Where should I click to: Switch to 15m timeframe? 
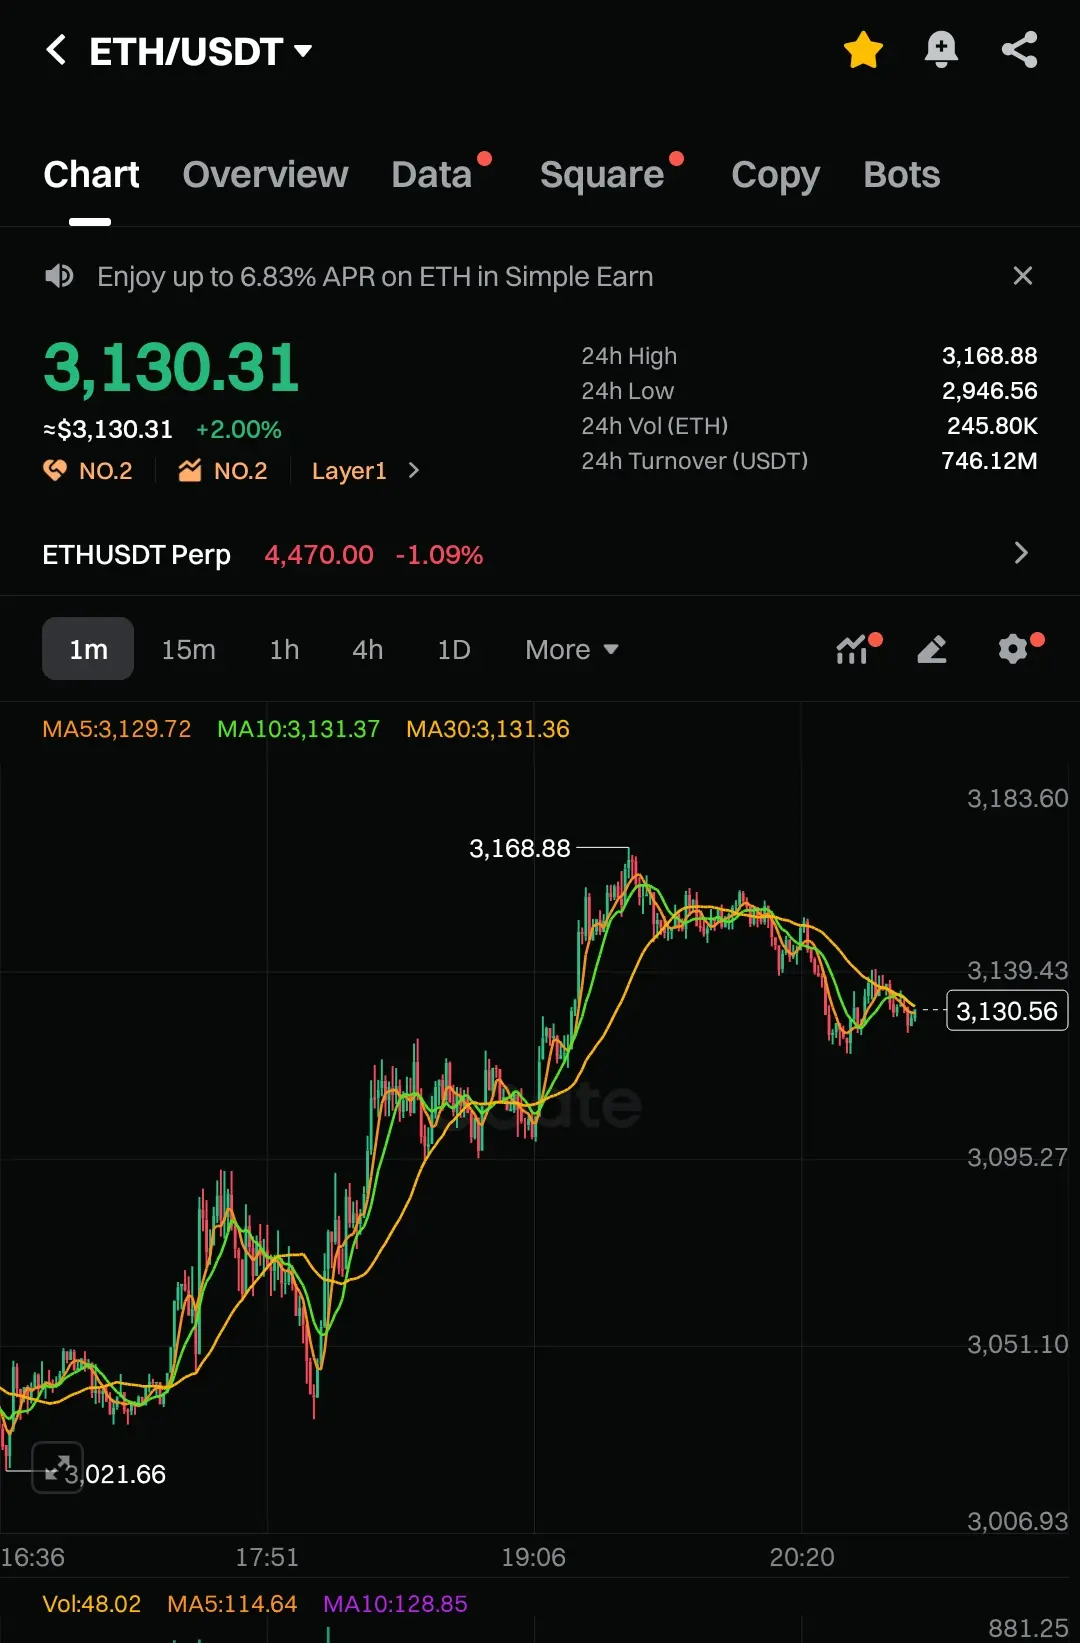click(188, 650)
